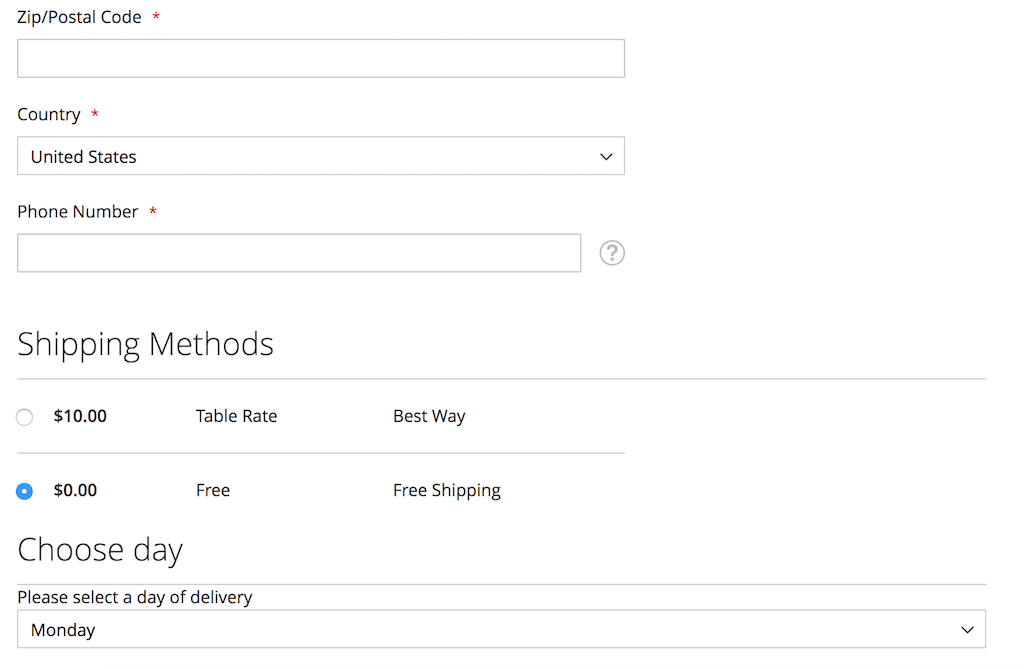Click the chevron arrow on the Country select

[605, 157]
